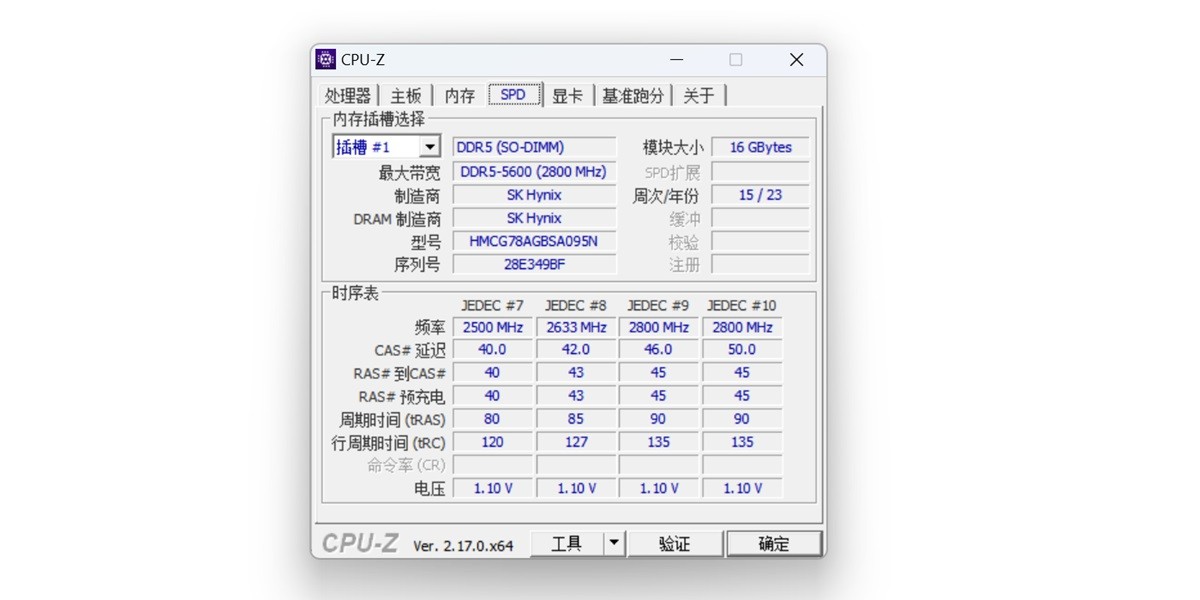Click the JEDEC #10 frequency cell showing 2800 MHz

point(741,327)
